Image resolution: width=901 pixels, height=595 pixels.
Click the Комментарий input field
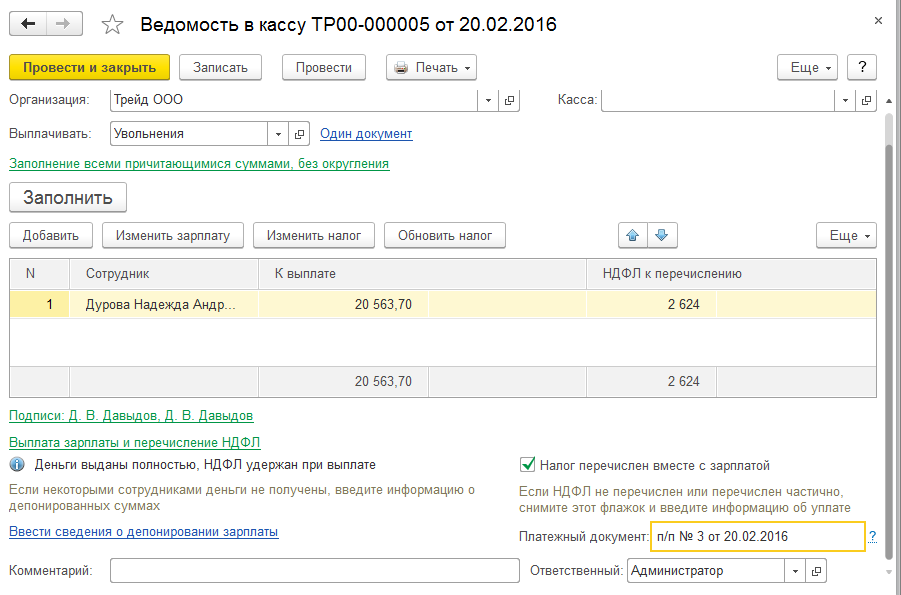315,571
